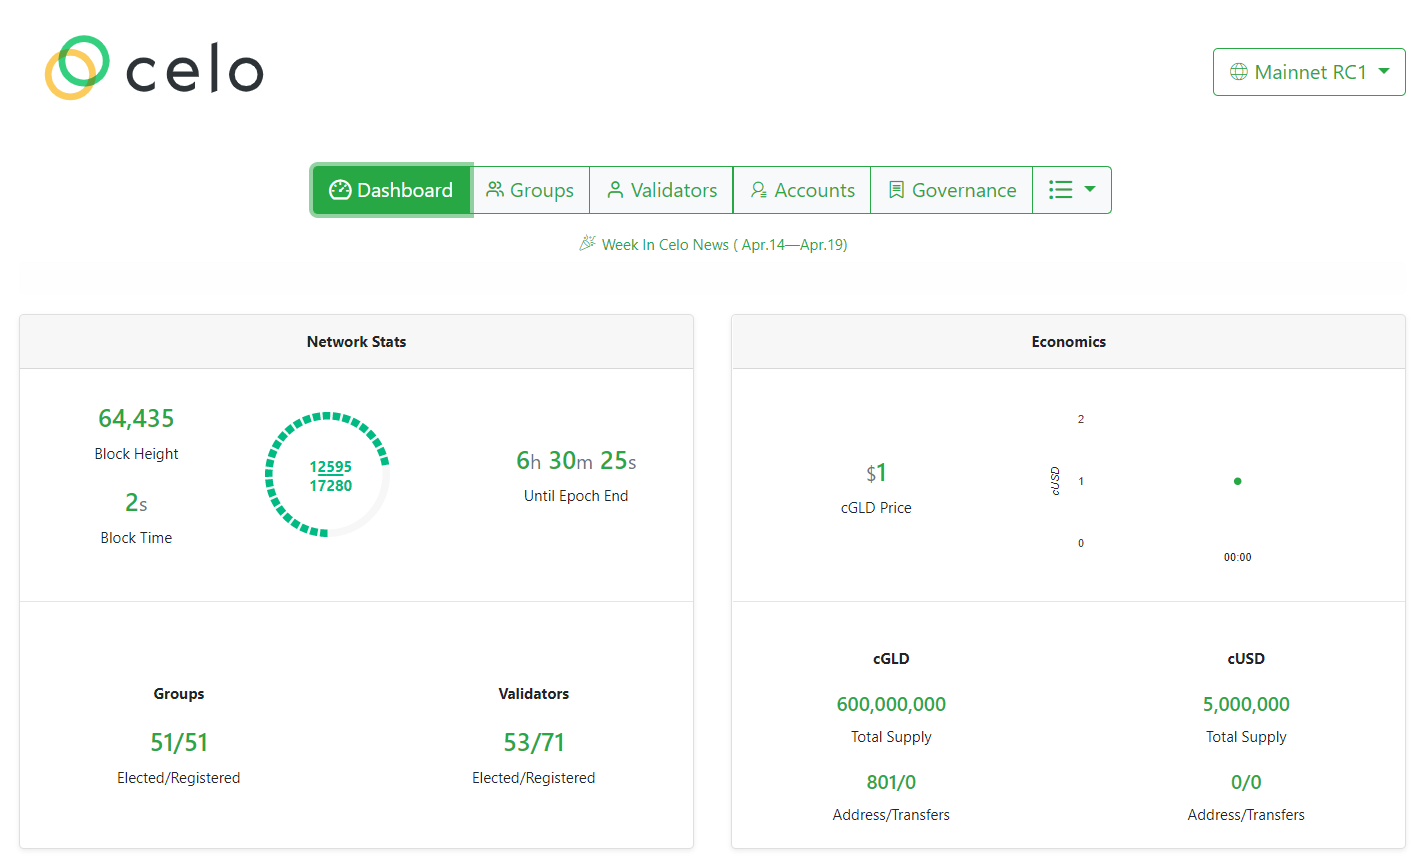
Task: Click the cUSD chart axis label
Action: (1055, 481)
